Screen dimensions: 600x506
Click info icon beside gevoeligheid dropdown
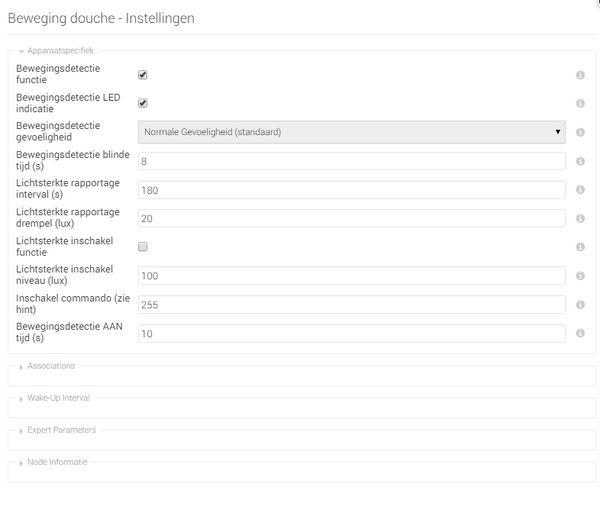(x=580, y=132)
